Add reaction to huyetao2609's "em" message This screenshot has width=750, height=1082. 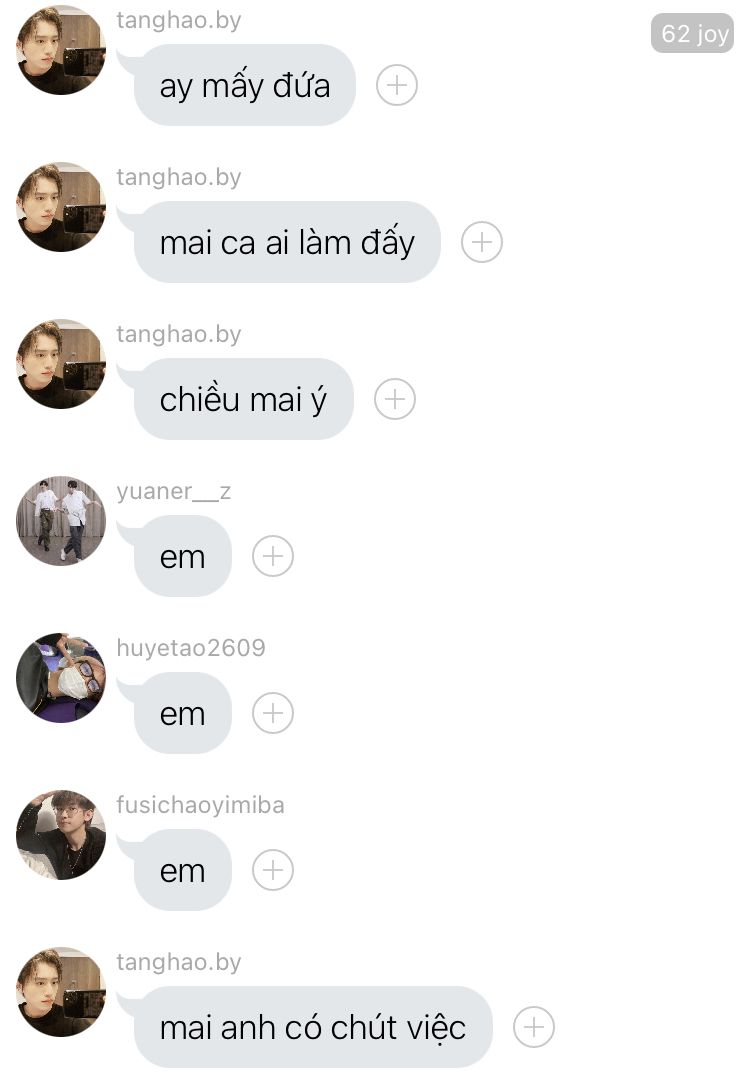pyautogui.click(x=273, y=713)
